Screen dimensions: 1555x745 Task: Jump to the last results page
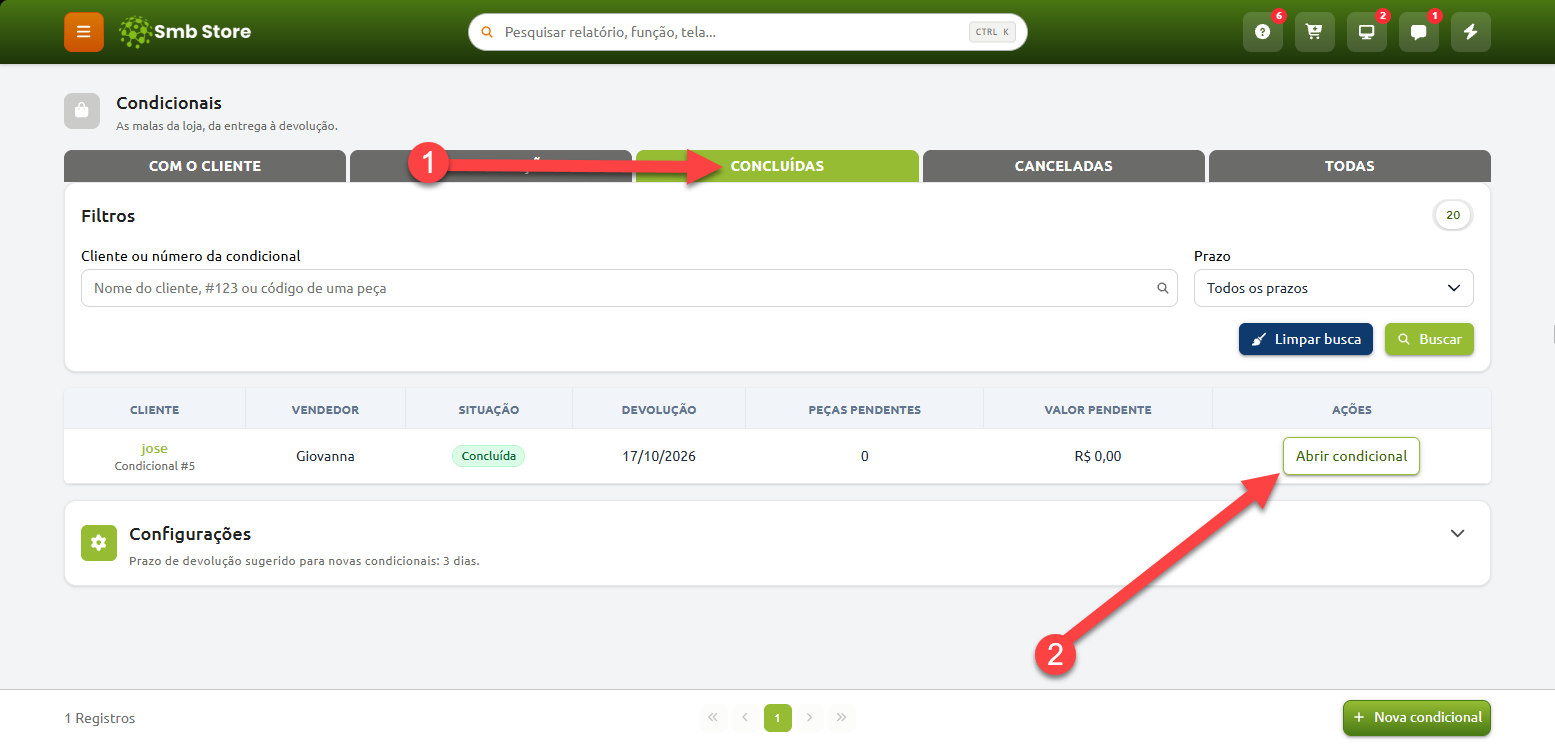(x=842, y=718)
